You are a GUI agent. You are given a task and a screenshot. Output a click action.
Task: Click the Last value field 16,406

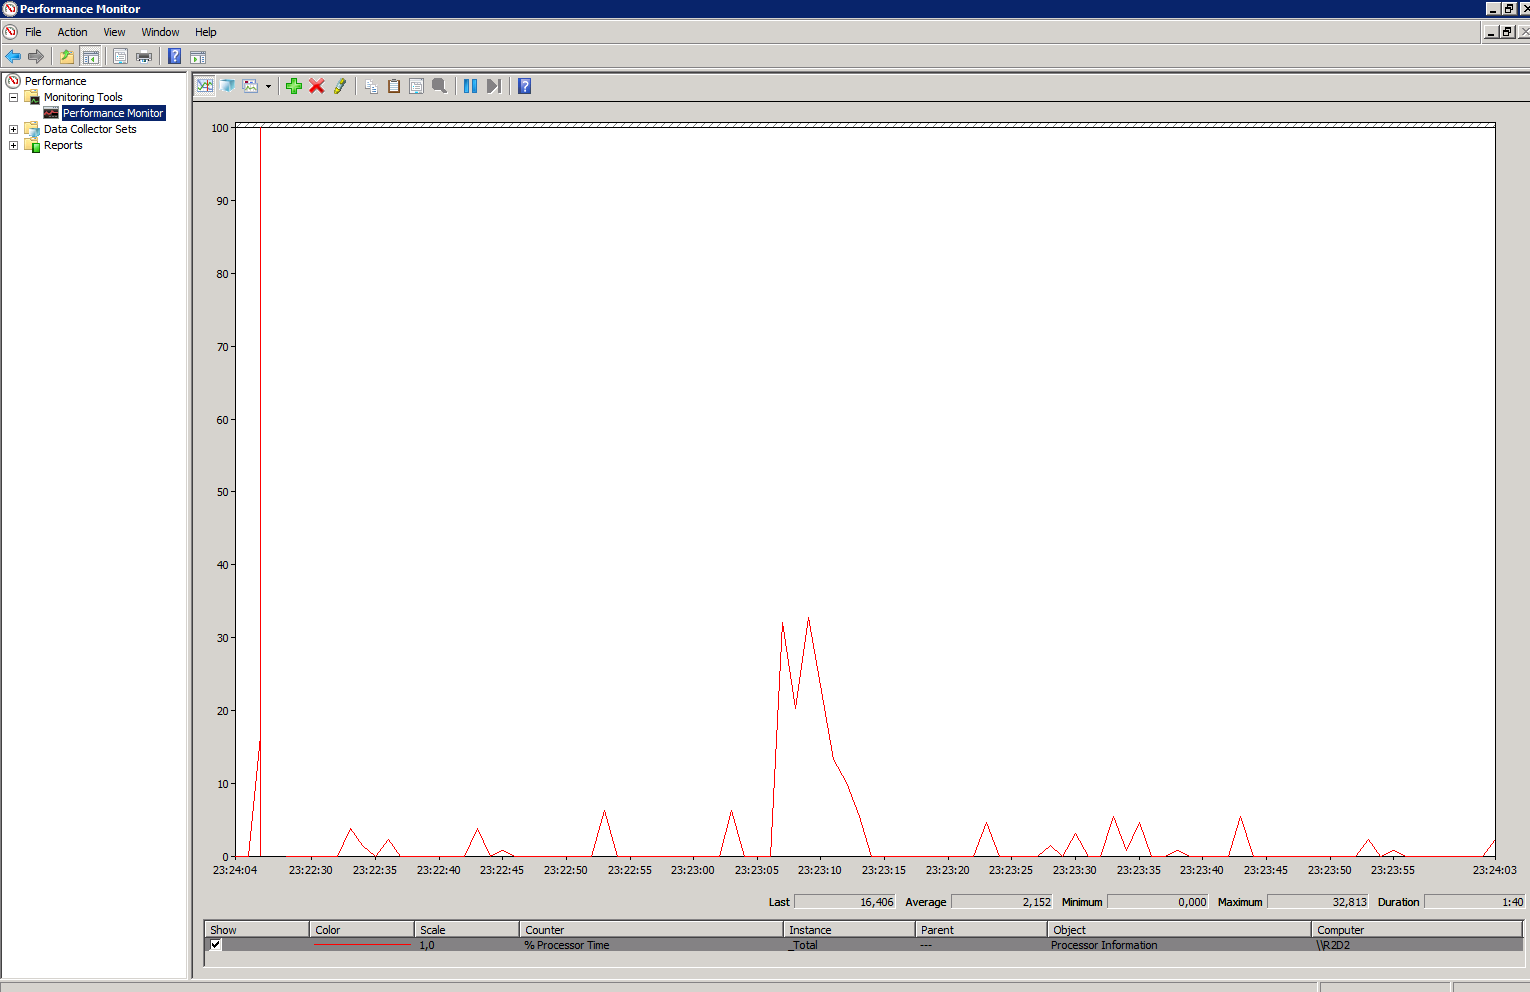tap(845, 902)
